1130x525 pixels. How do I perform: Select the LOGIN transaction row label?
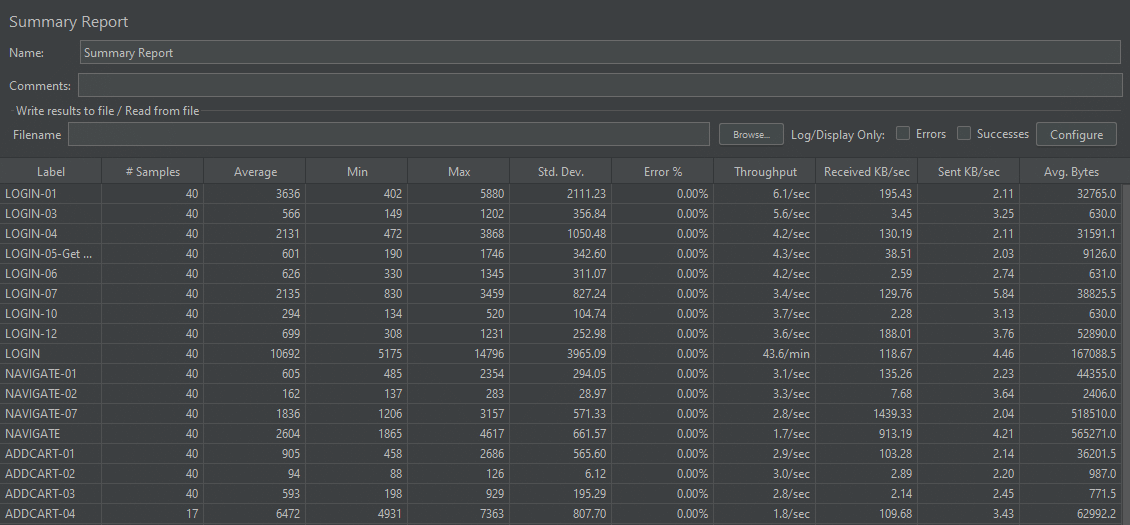pos(22,354)
